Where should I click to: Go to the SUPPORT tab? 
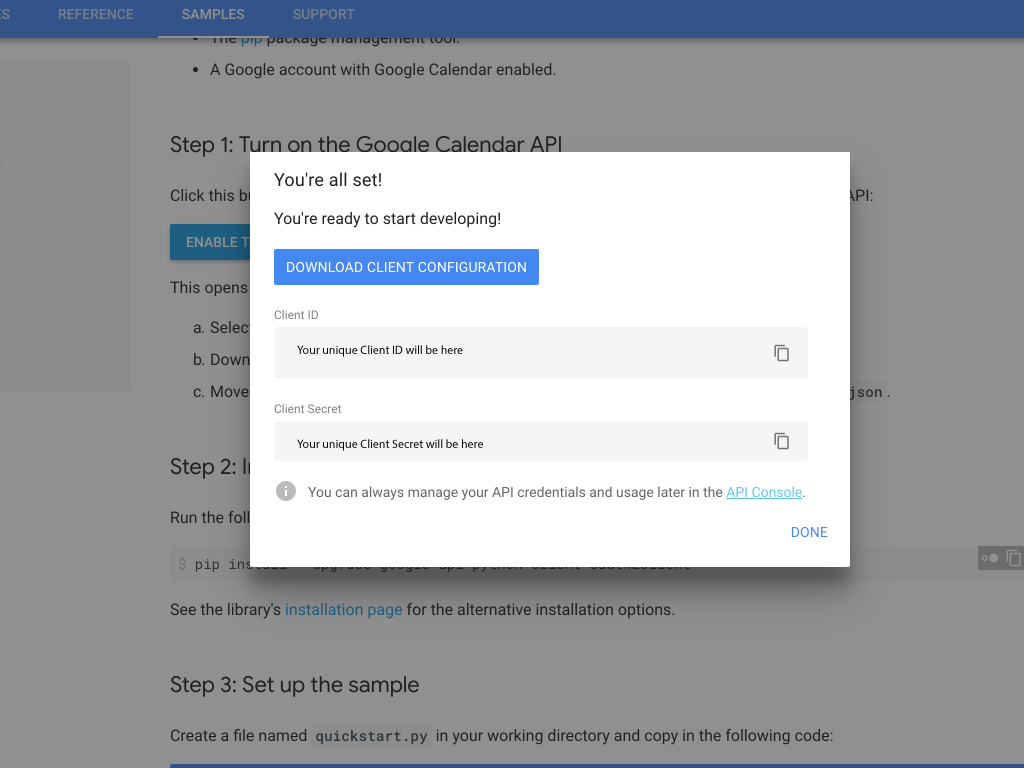[x=323, y=14]
